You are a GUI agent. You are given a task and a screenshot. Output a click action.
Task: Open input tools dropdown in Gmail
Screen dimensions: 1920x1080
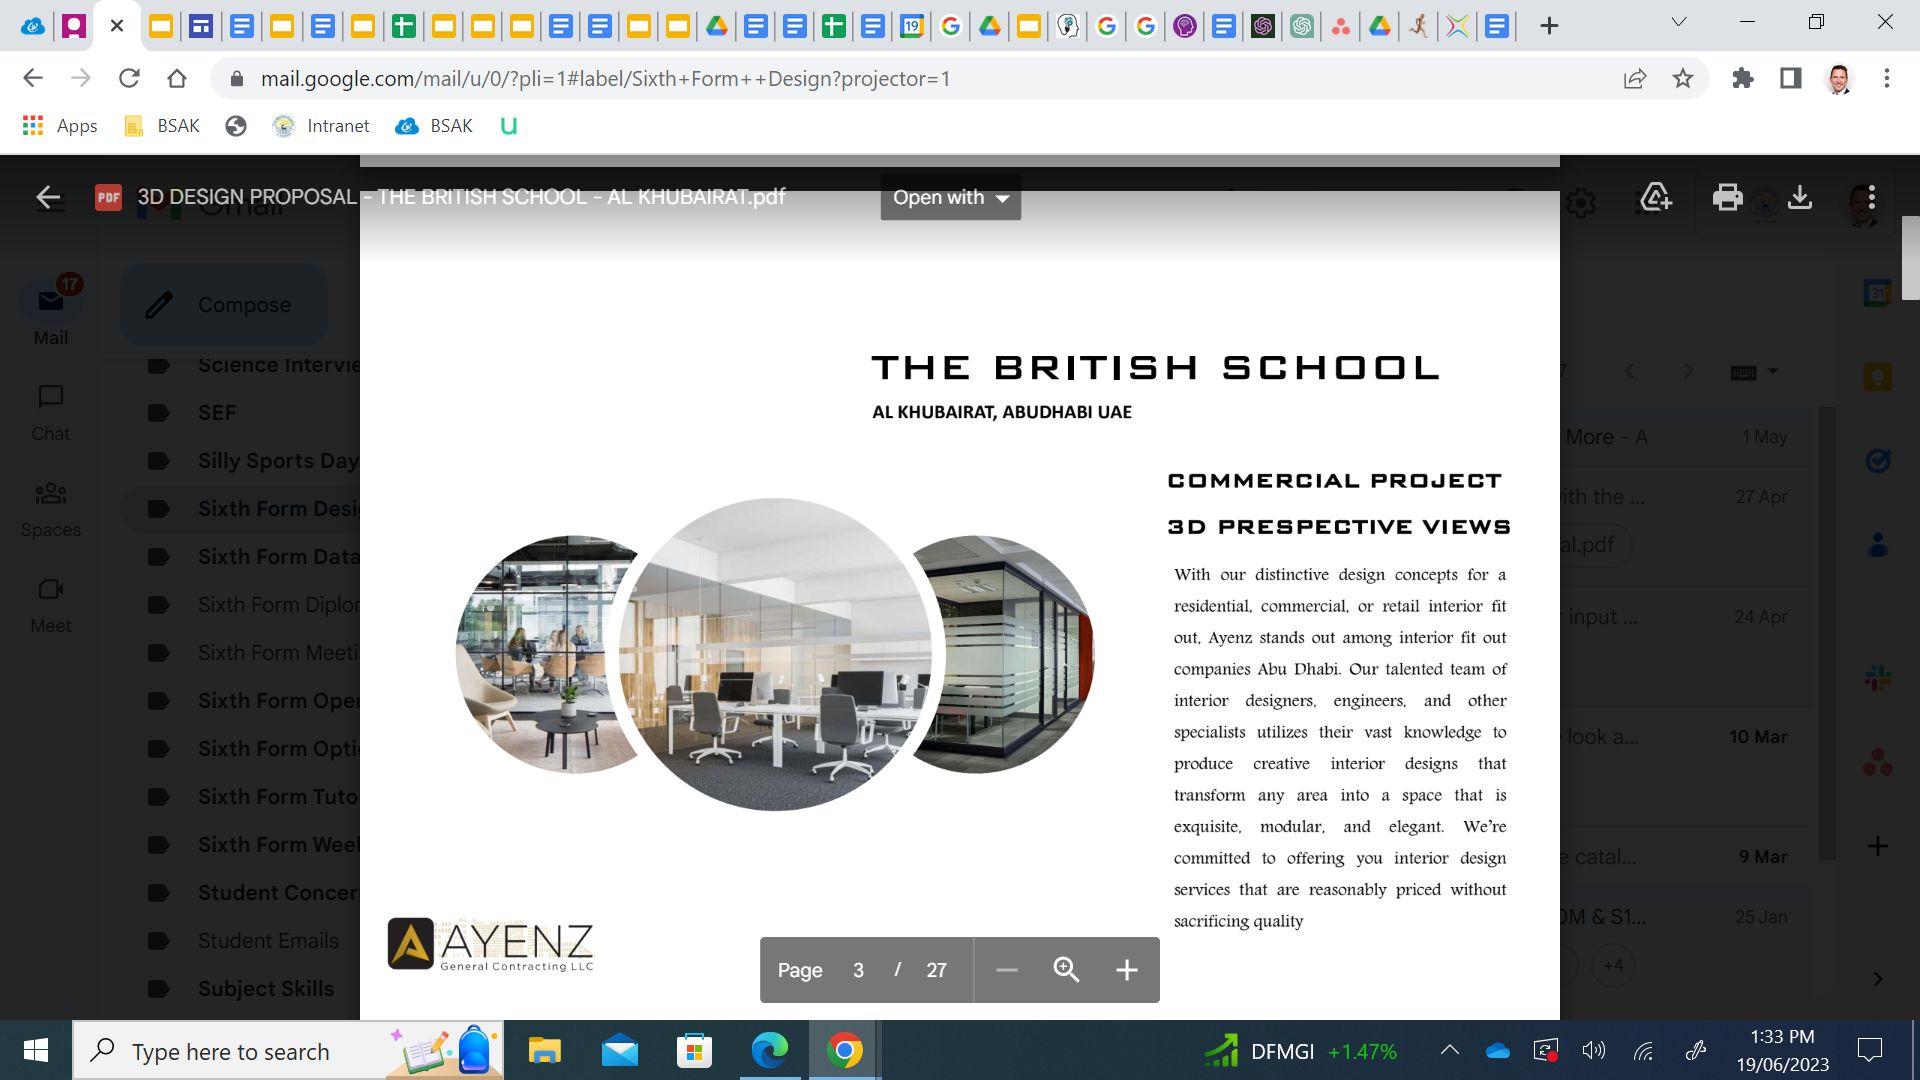click(1773, 372)
